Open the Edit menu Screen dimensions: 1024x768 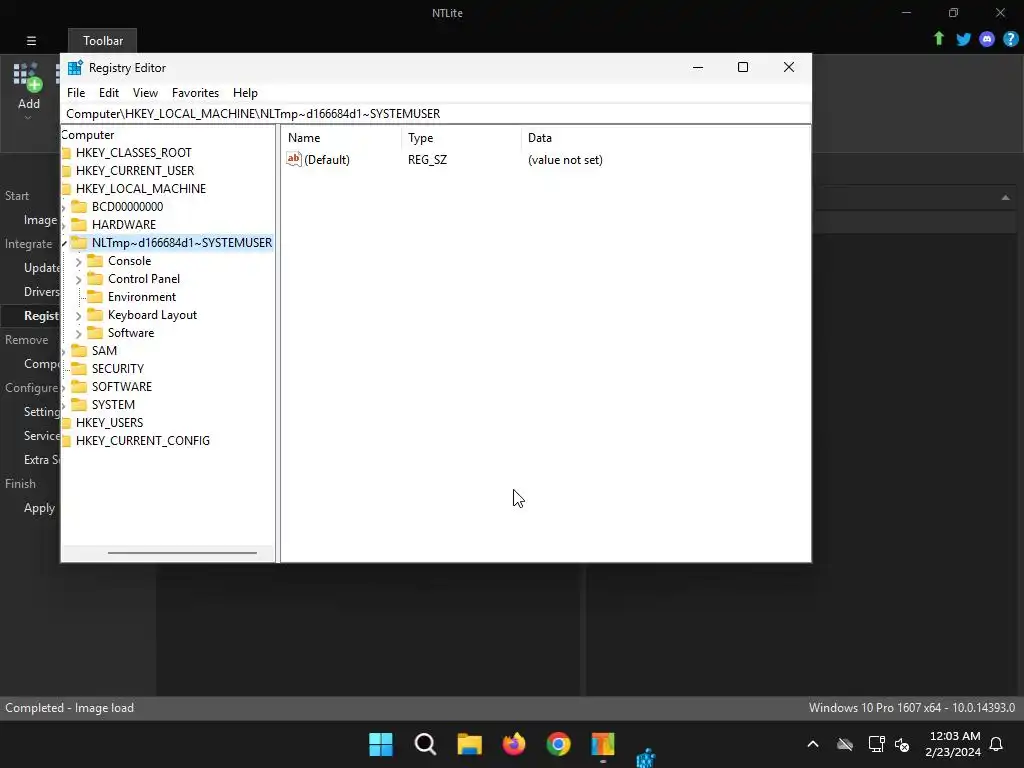pos(108,93)
